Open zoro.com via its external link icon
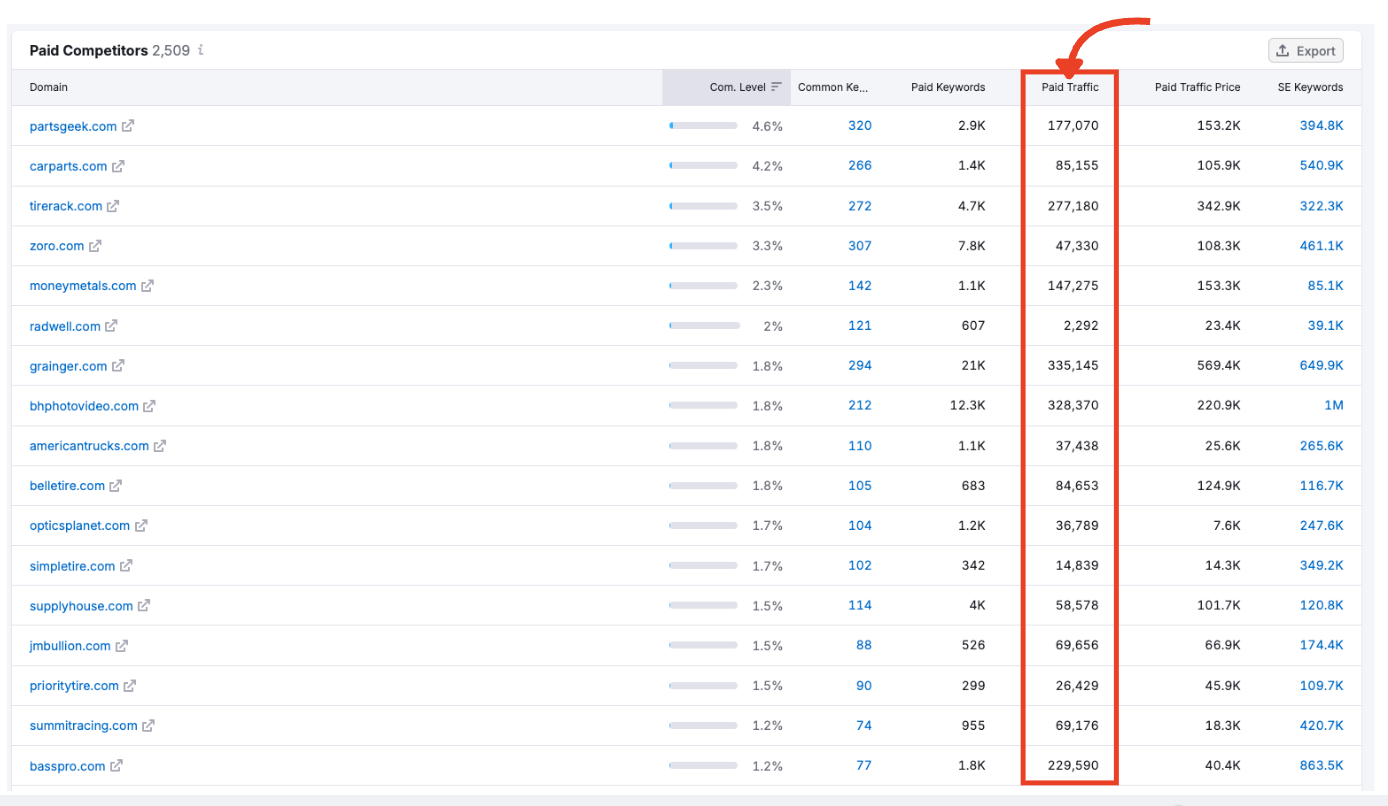Viewport: 1388px width, 806px height. tap(97, 246)
